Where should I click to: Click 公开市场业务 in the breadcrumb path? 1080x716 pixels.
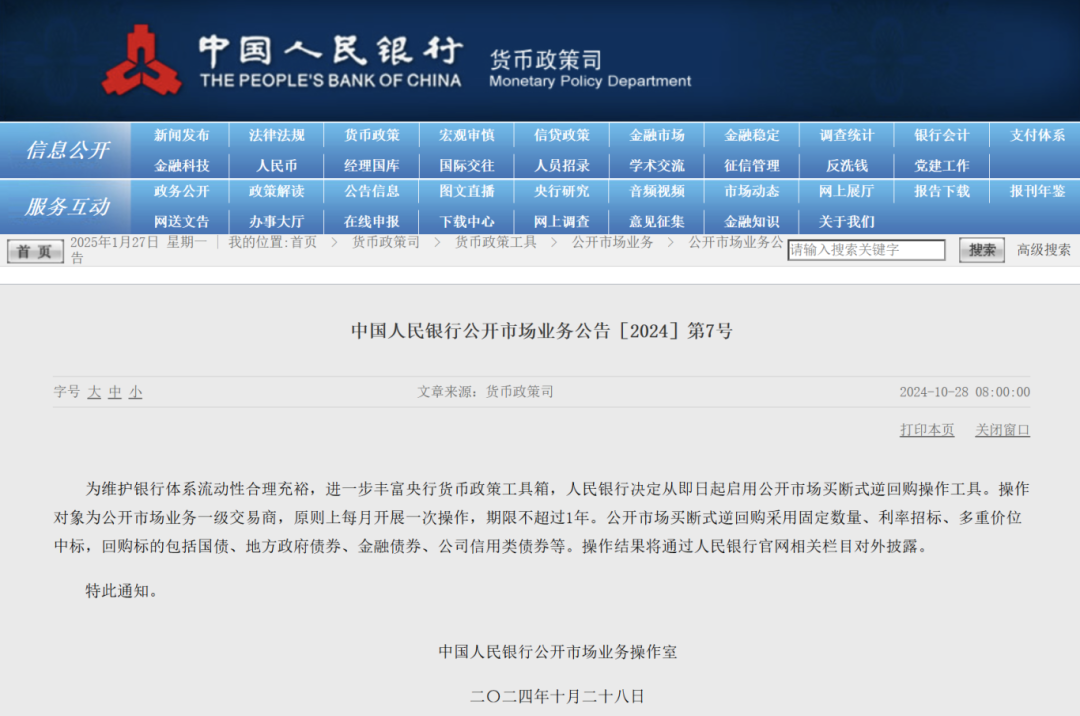pos(612,242)
